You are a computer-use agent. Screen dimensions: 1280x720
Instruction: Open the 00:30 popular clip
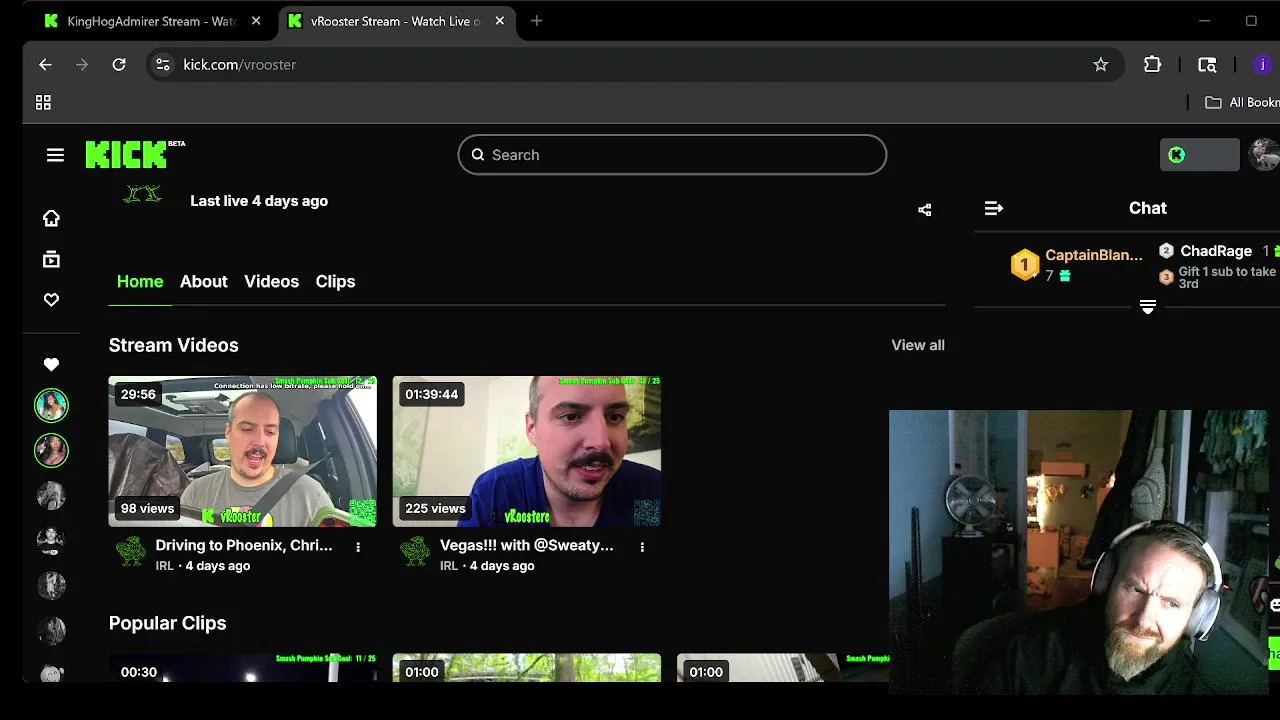click(243, 668)
